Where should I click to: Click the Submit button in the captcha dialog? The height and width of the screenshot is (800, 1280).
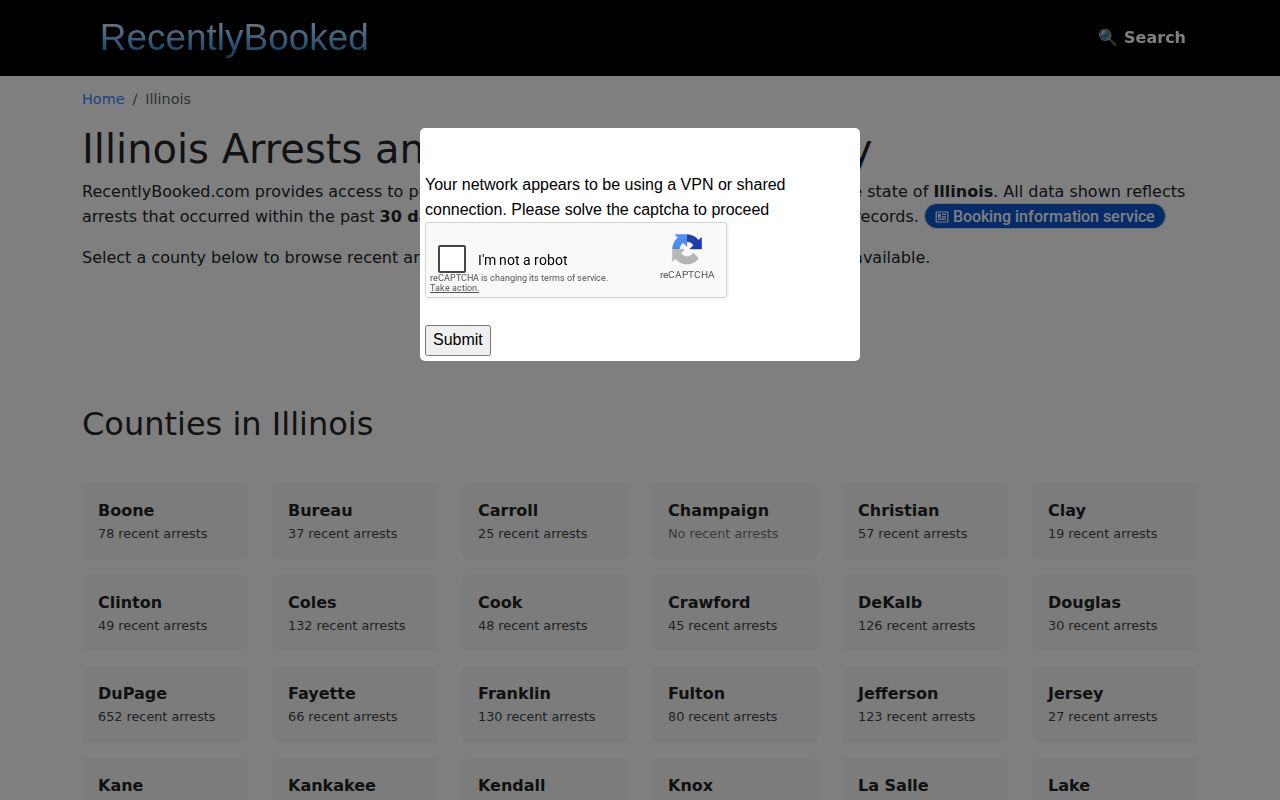(x=458, y=340)
